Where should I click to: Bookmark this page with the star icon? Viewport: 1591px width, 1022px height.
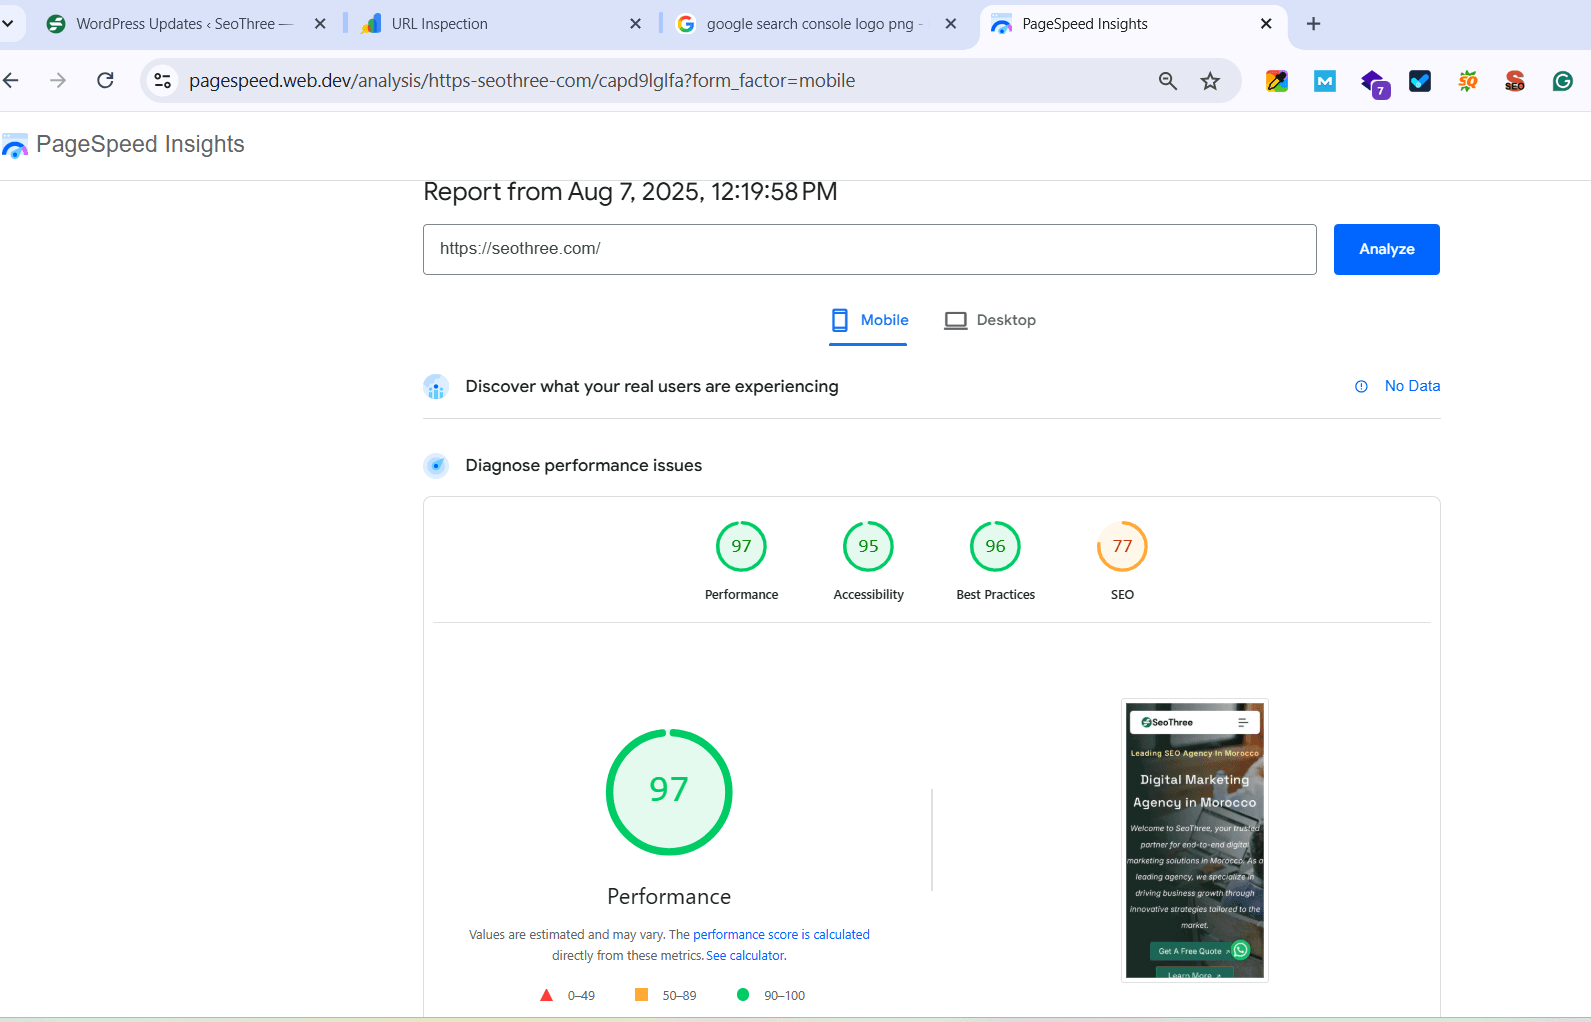click(x=1210, y=81)
